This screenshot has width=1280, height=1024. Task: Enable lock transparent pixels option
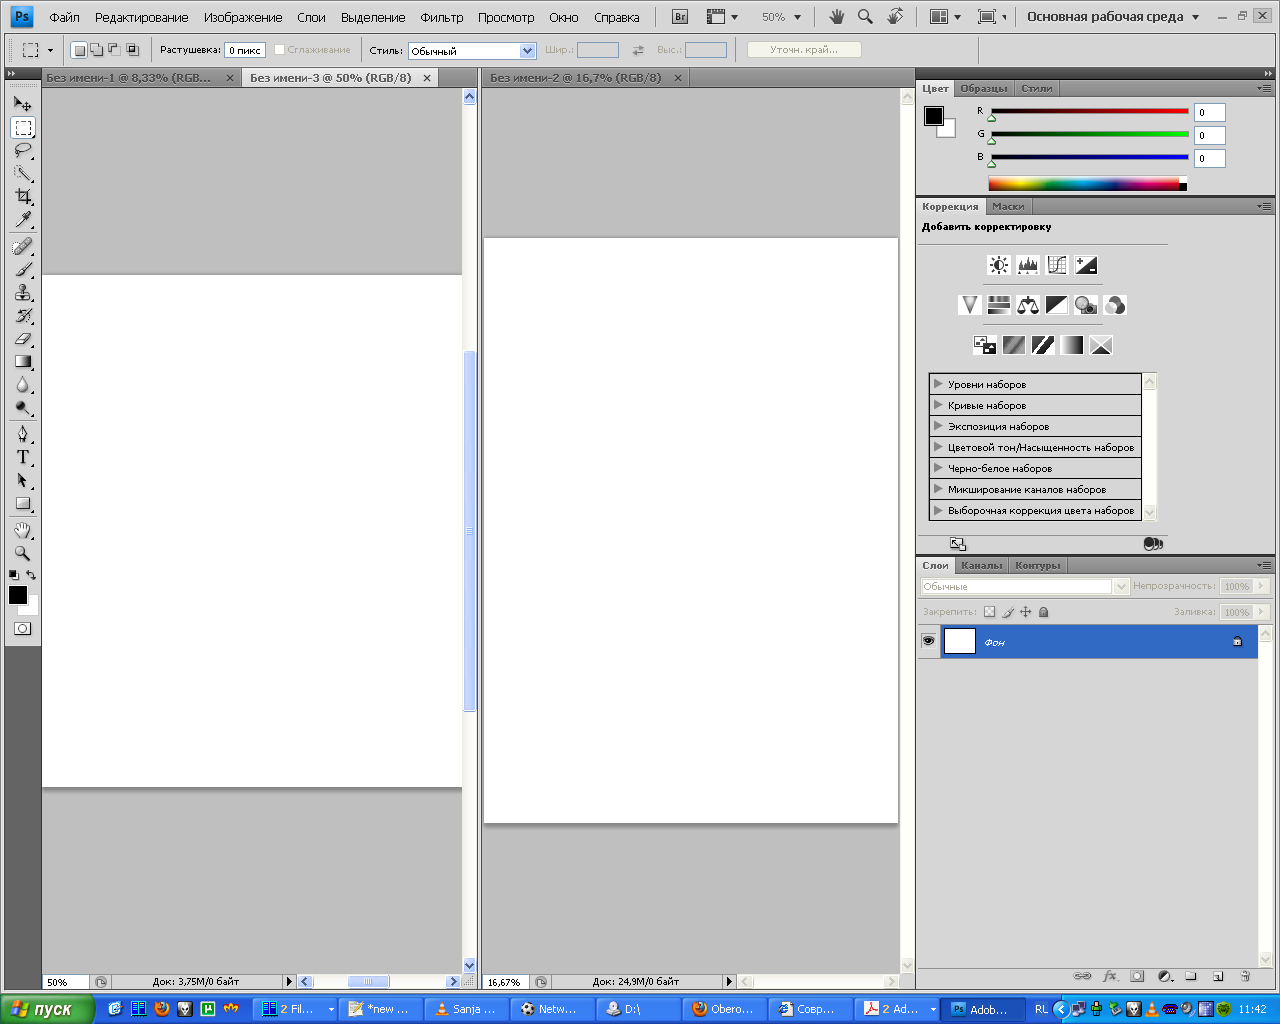click(989, 612)
